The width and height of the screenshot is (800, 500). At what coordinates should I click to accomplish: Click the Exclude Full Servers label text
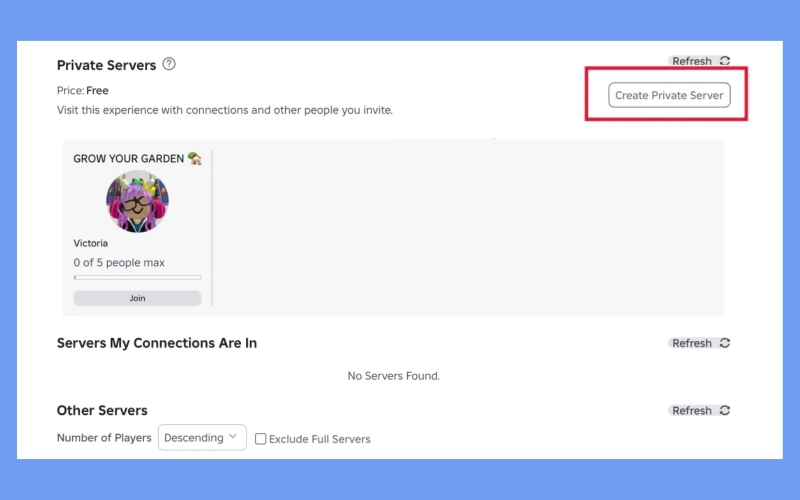(x=320, y=439)
